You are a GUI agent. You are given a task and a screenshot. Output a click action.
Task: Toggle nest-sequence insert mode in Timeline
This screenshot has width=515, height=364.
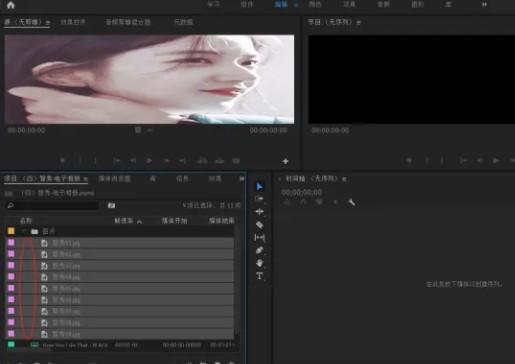pyautogui.click(x=287, y=202)
